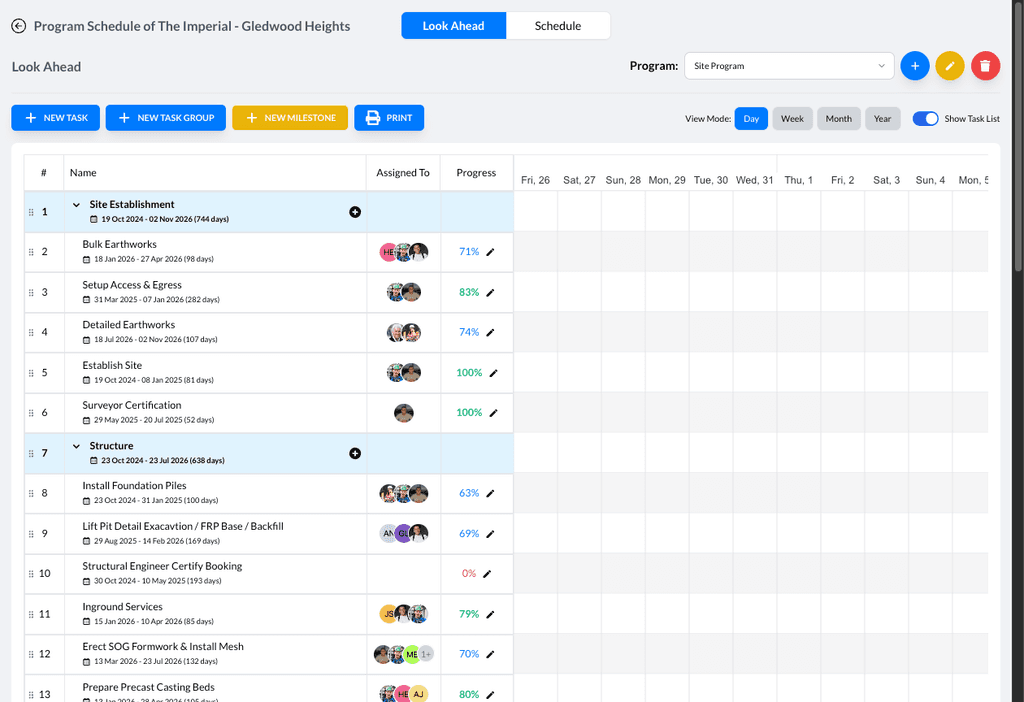Toggle the Show Task List switch
Screen dimensions: 1024x702
pos(923,118)
